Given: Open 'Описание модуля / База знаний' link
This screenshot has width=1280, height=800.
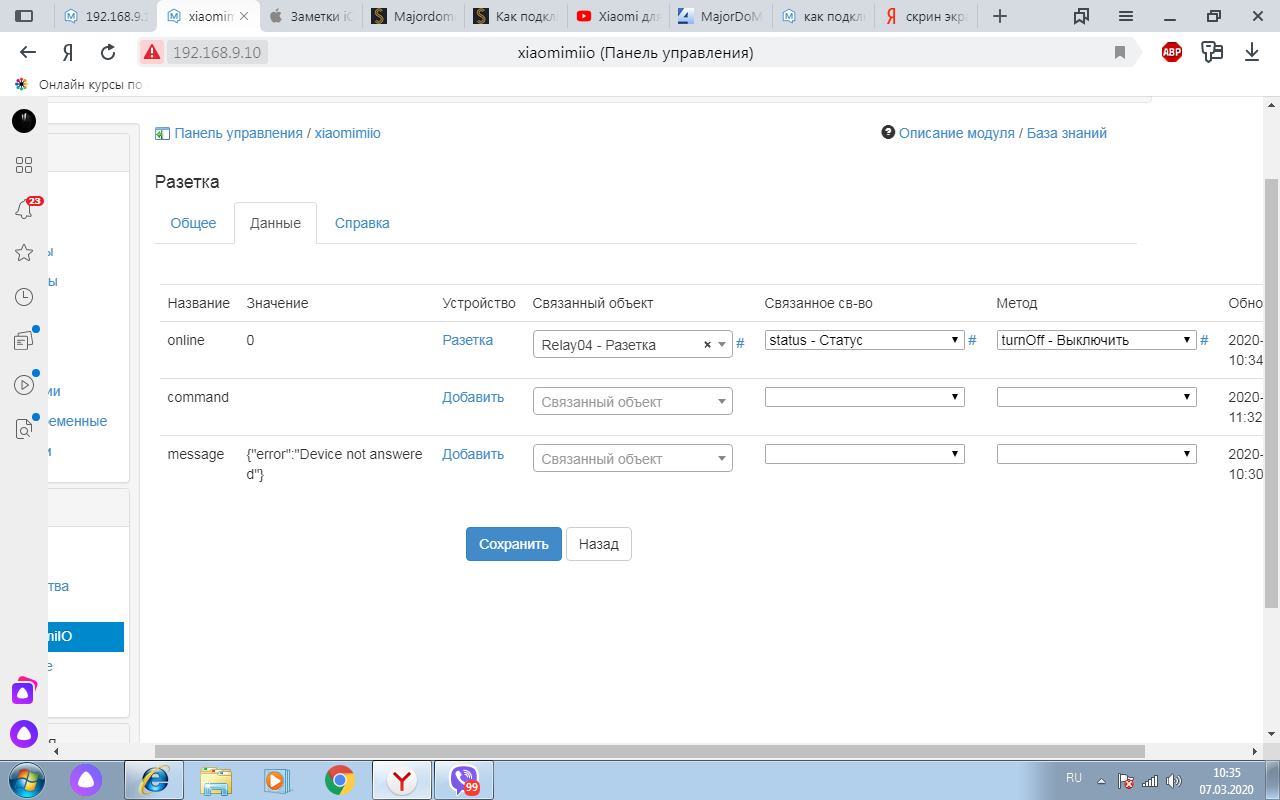Looking at the screenshot, I should (1002, 133).
